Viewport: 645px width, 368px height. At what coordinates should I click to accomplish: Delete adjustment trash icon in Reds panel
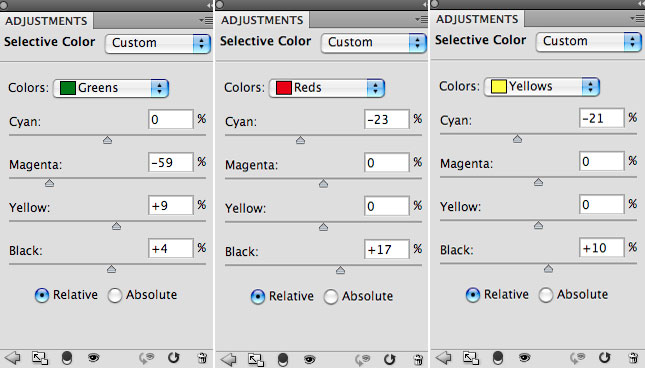click(418, 360)
